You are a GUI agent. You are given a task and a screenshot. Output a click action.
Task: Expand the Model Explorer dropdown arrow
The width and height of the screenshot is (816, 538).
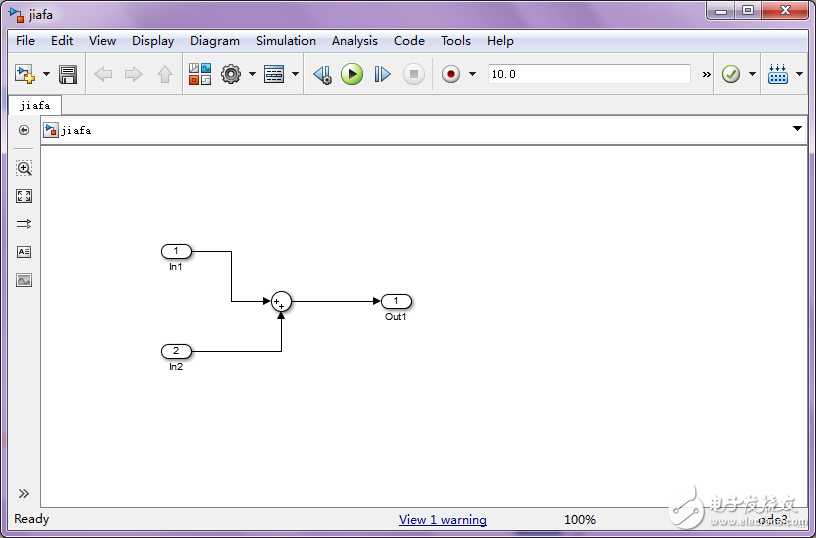point(295,74)
